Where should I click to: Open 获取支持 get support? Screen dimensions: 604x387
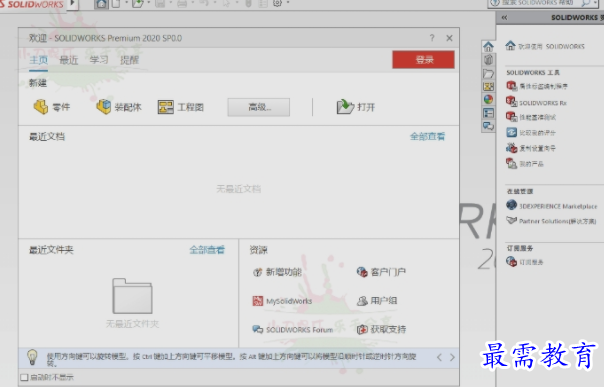(381, 329)
